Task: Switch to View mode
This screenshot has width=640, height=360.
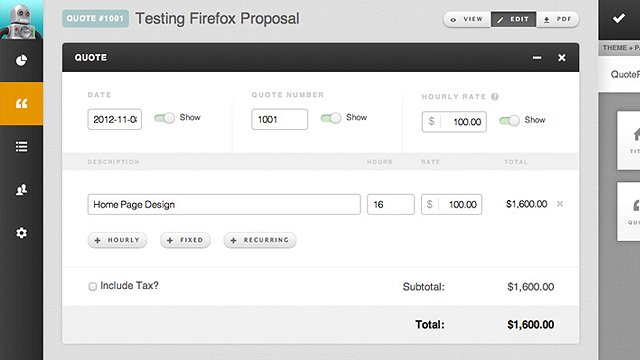Action: pyautogui.click(x=467, y=19)
